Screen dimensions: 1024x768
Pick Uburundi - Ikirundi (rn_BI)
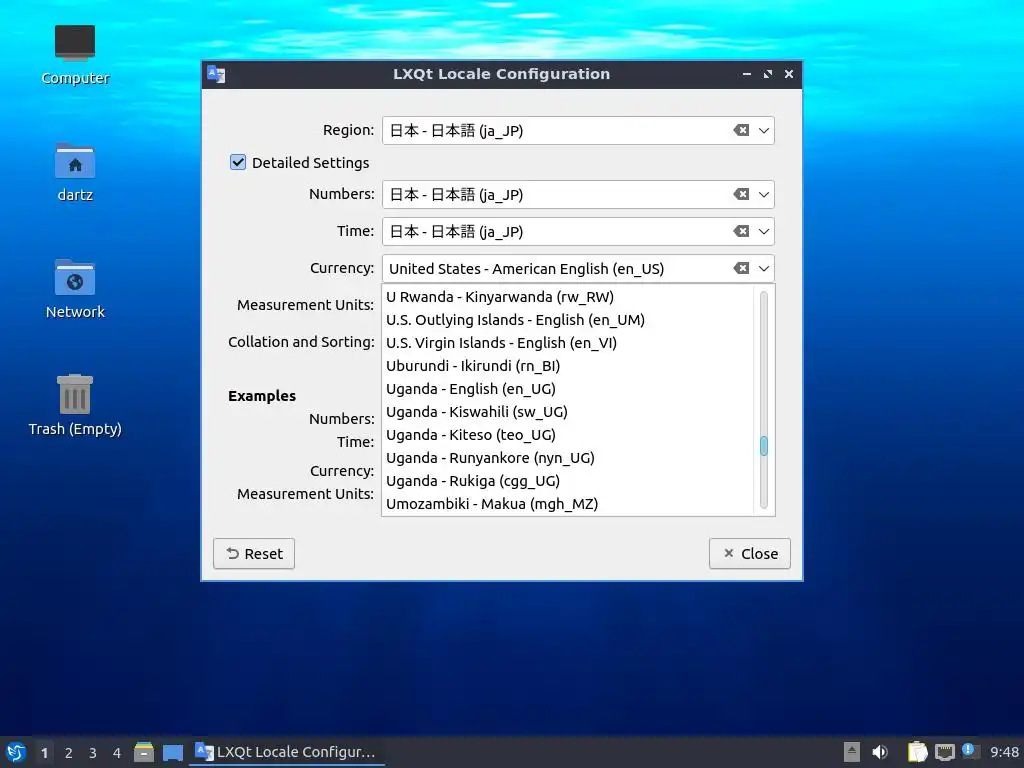click(x=568, y=366)
